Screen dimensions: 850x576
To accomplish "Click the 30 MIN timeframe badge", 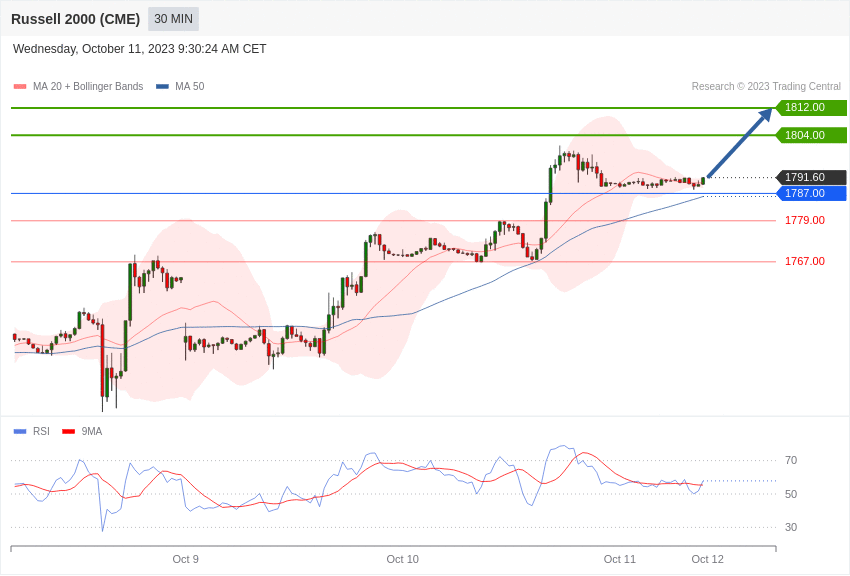I will (173, 19).
